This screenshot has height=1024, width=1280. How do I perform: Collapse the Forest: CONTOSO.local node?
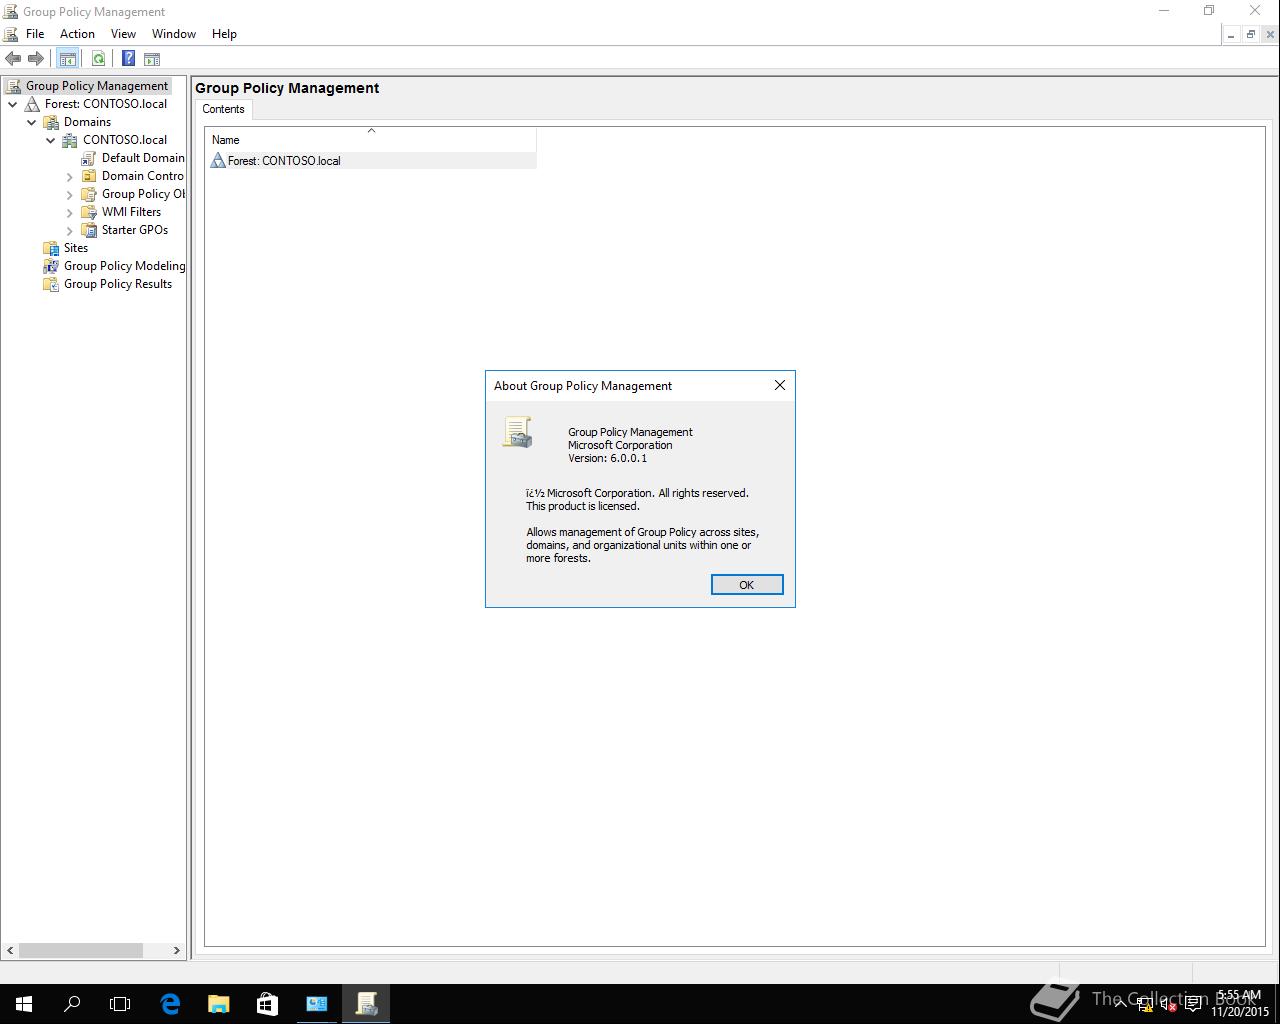(13, 104)
